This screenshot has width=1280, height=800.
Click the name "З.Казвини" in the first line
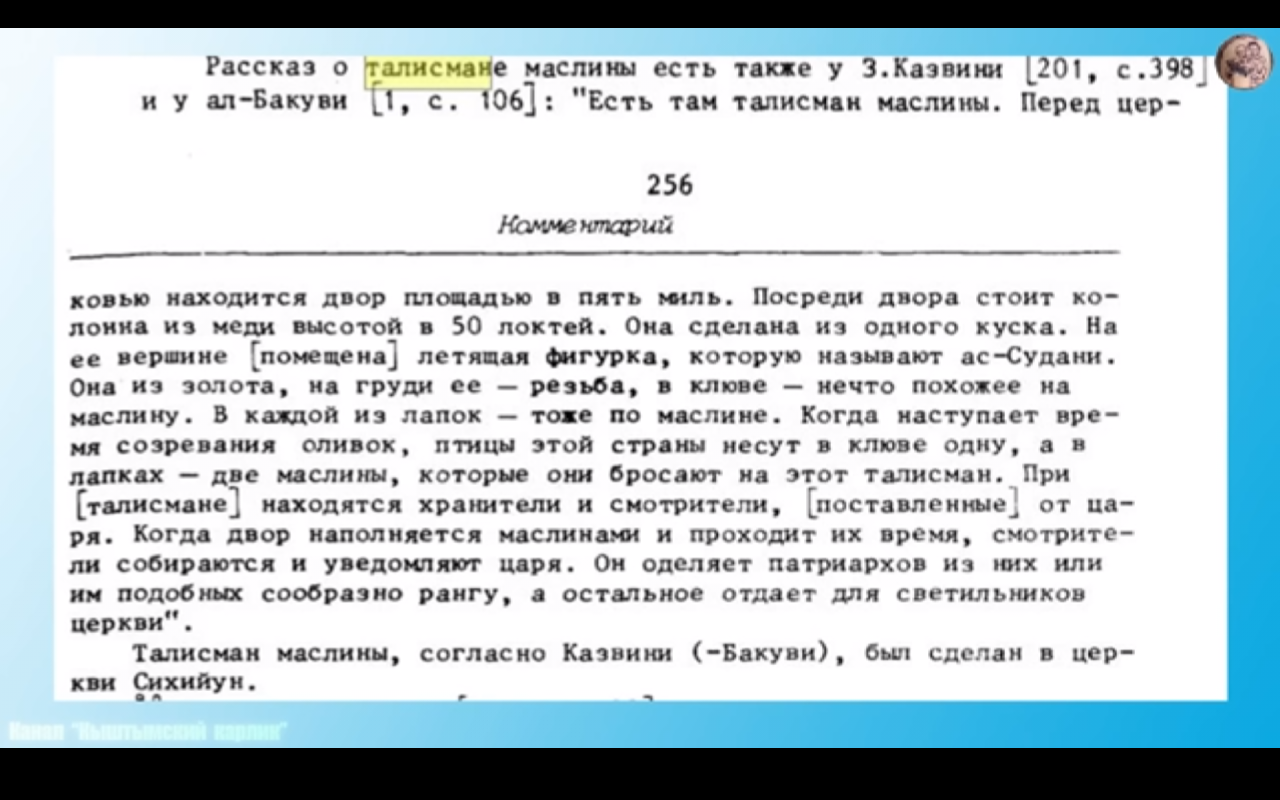[x=932, y=68]
